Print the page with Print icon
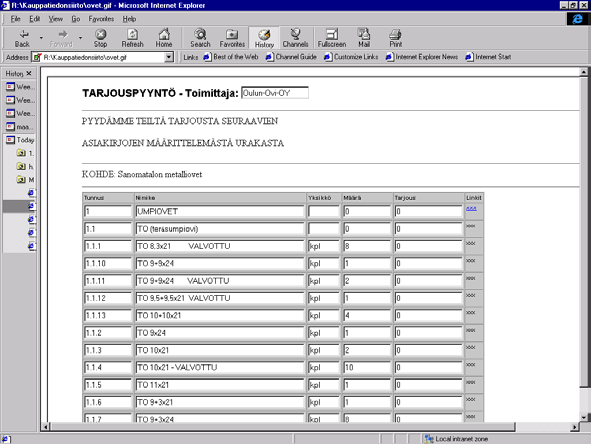Viewport: 591px width, 444px height. (395, 38)
